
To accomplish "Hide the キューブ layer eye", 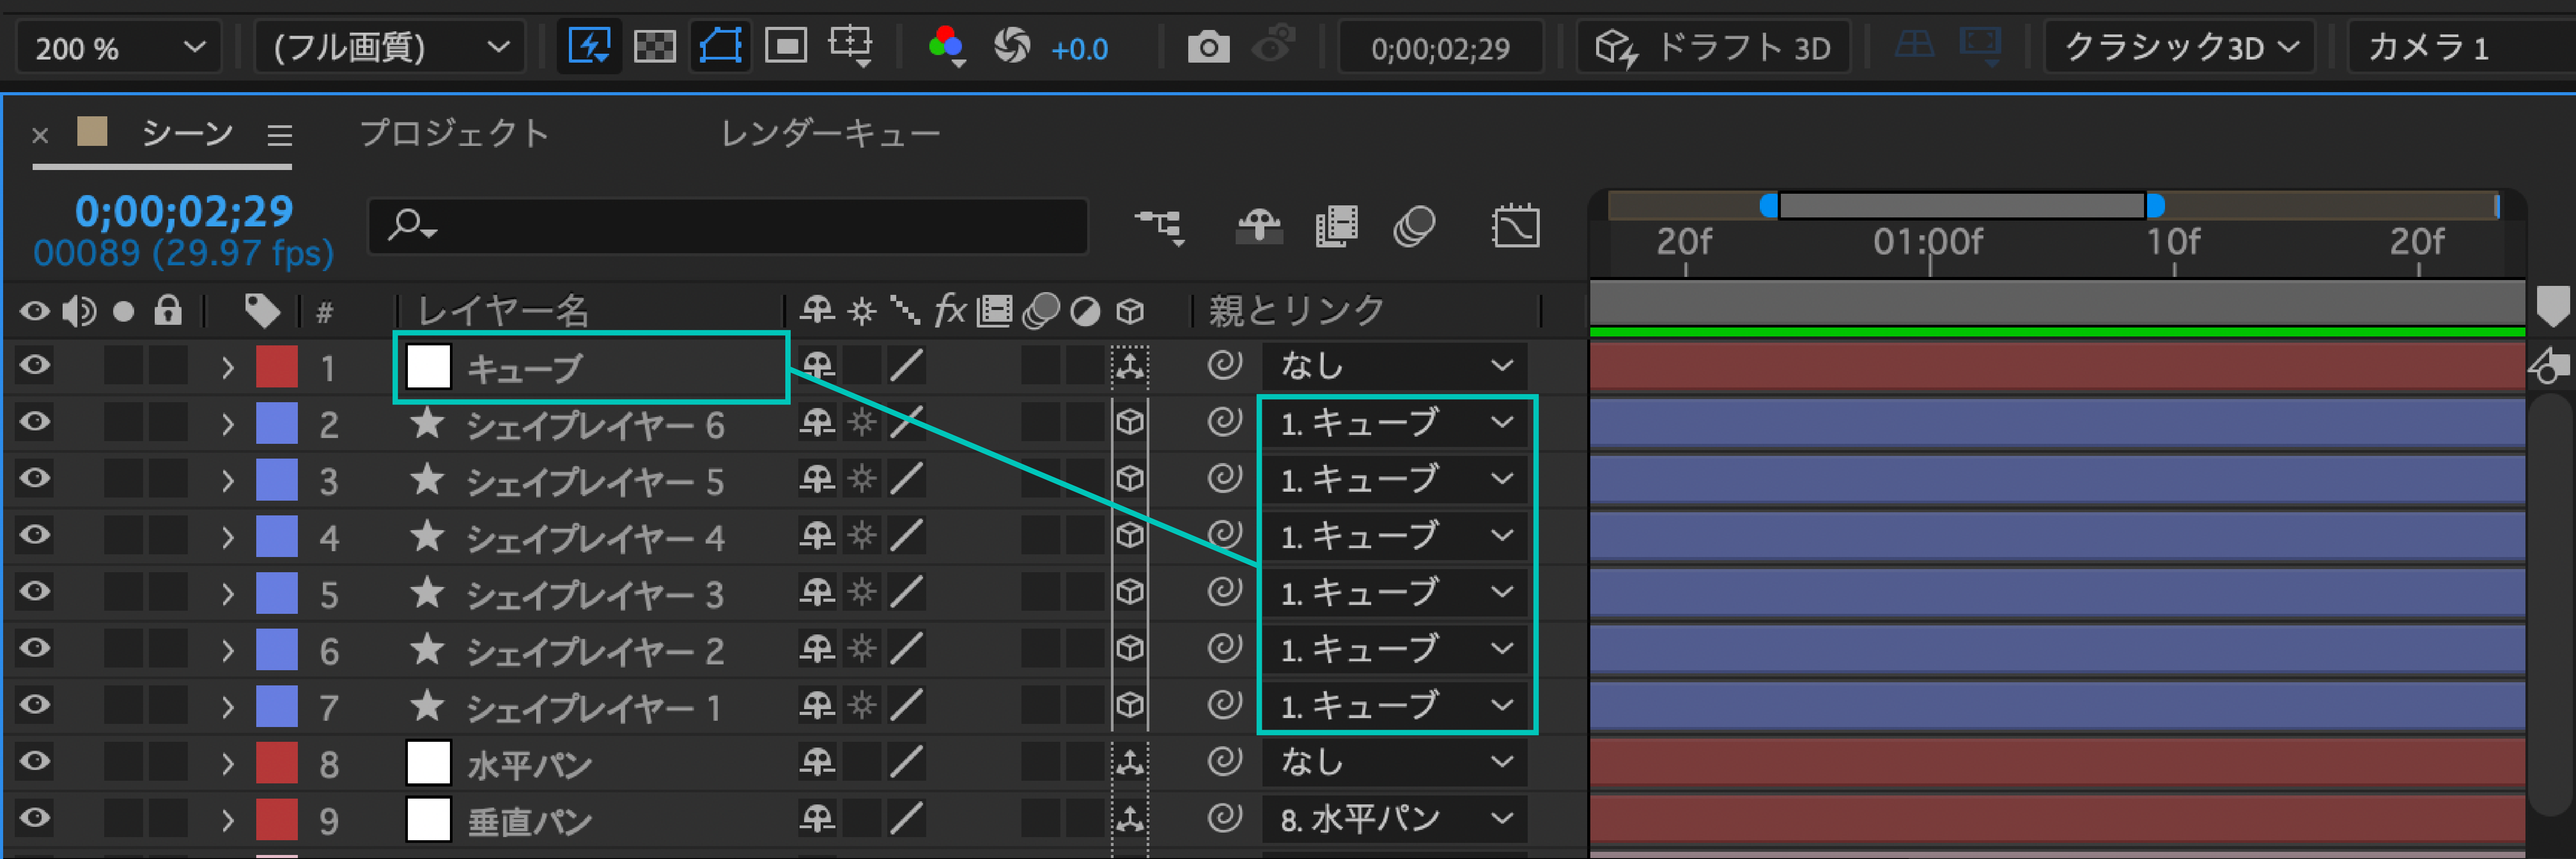I will tap(35, 366).
